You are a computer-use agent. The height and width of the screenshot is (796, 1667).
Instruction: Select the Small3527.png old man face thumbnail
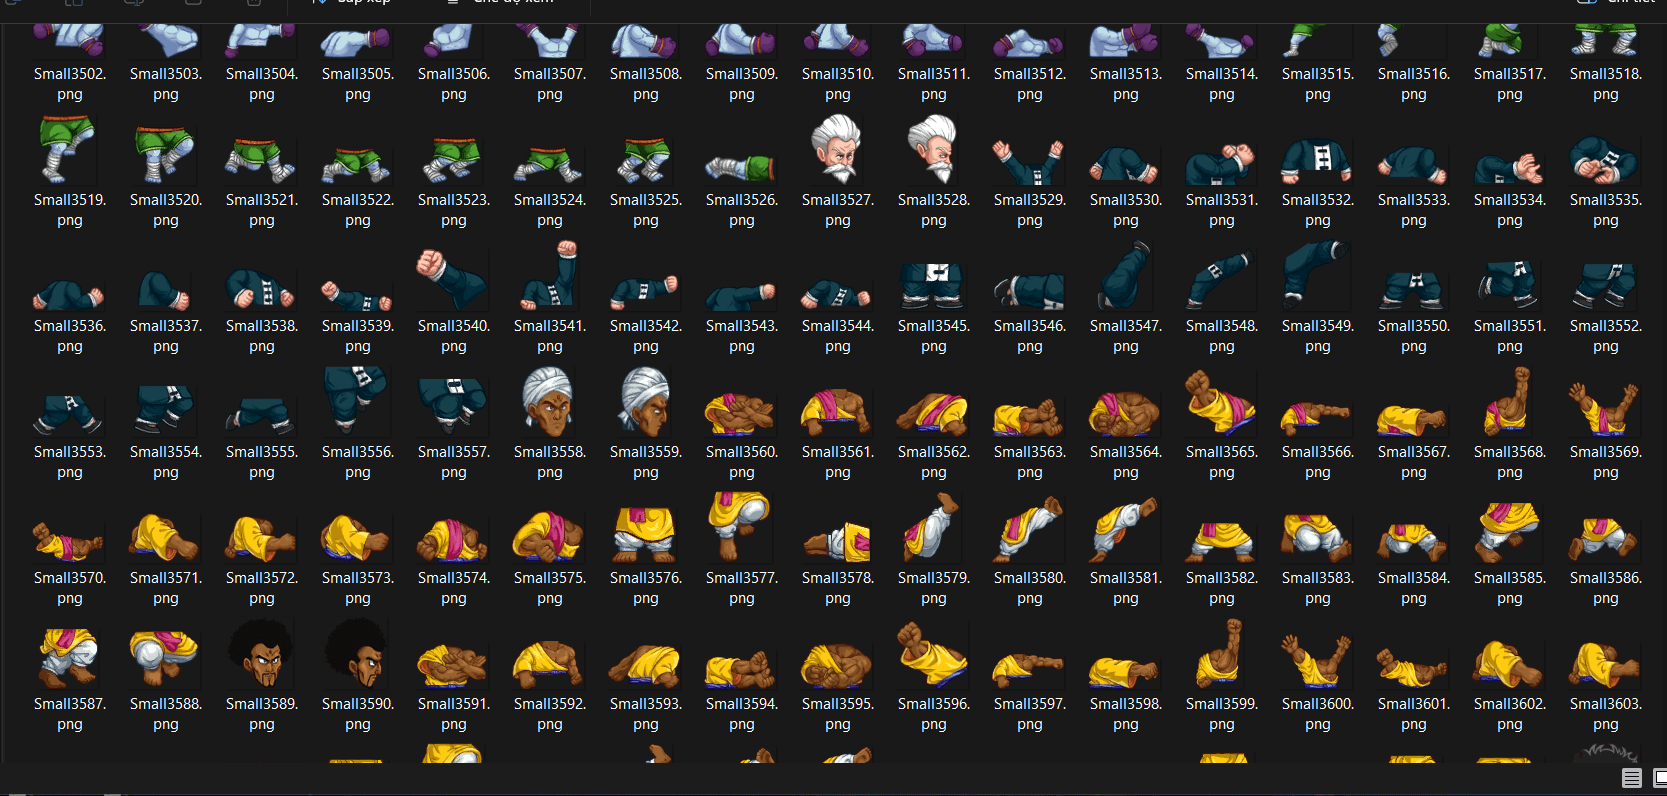pyautogui.click(x=837, y=150)
